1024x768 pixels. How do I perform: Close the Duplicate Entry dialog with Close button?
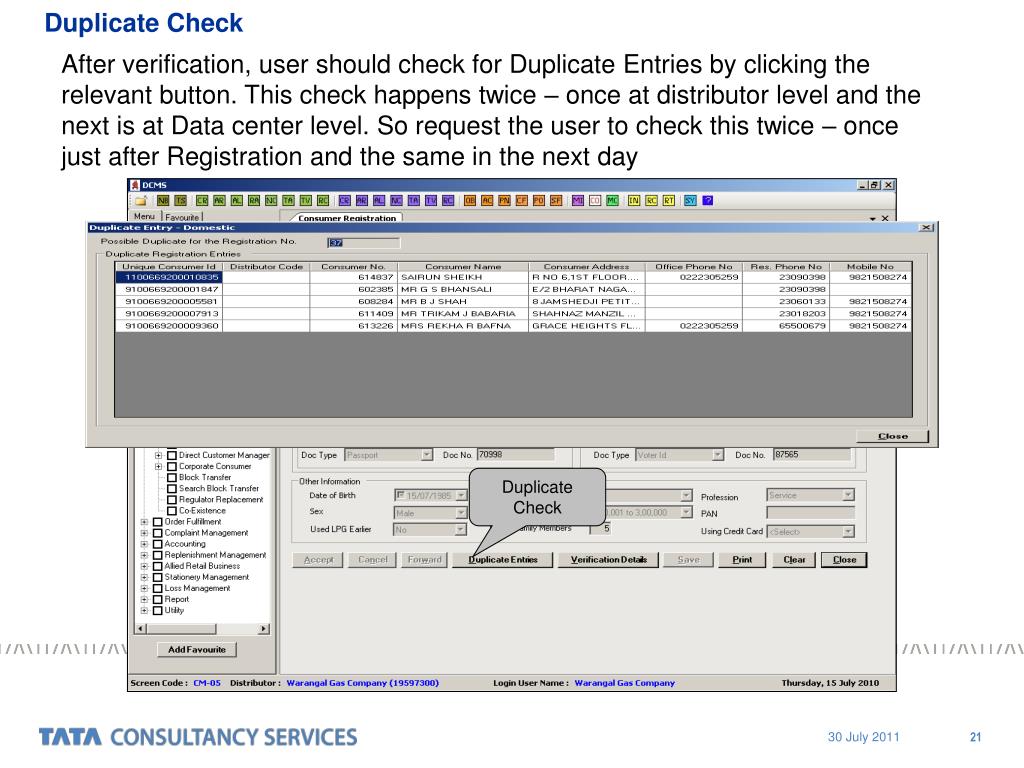coord(893,436)
